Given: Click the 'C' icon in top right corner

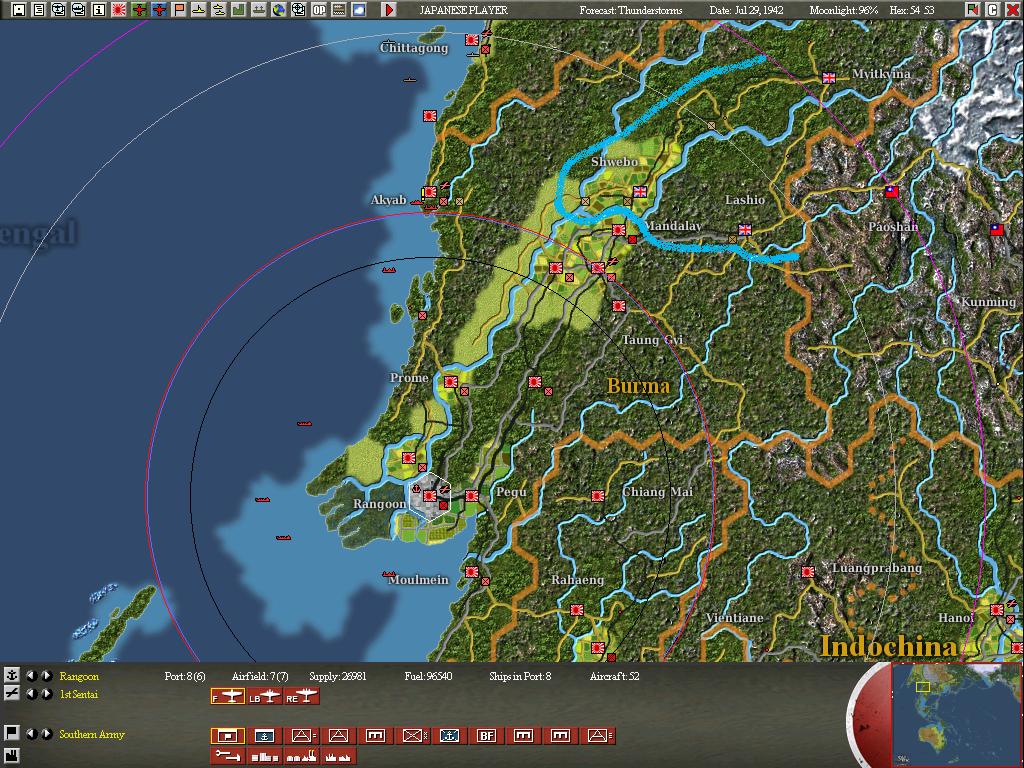Looking at the screenshot, I should point(992,10).
